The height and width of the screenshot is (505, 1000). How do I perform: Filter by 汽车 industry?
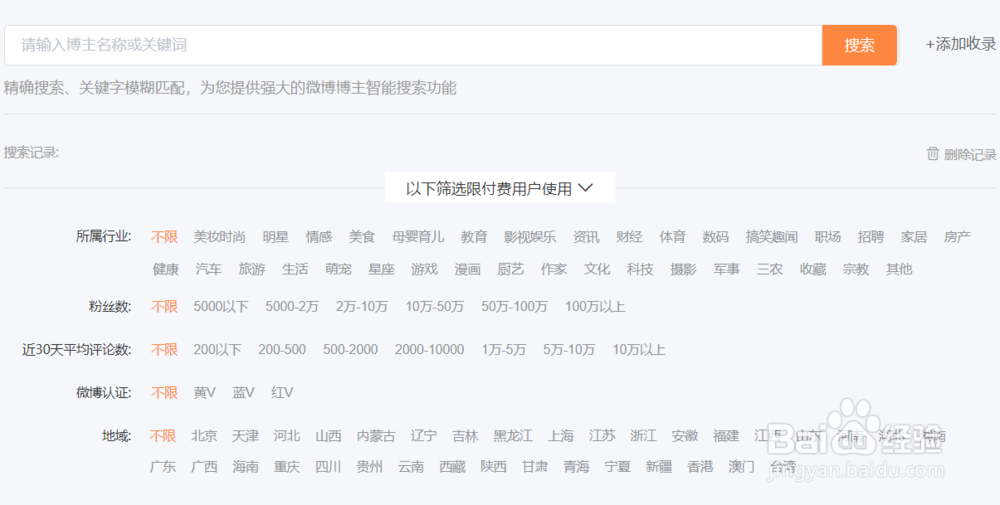point(209,269)
